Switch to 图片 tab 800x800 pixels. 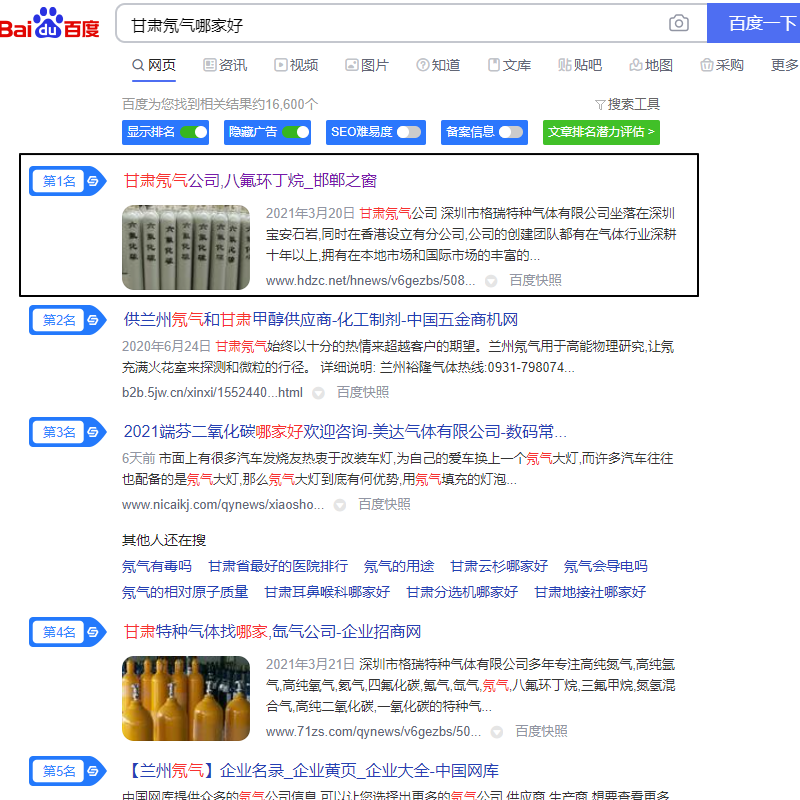click(367, 65)
